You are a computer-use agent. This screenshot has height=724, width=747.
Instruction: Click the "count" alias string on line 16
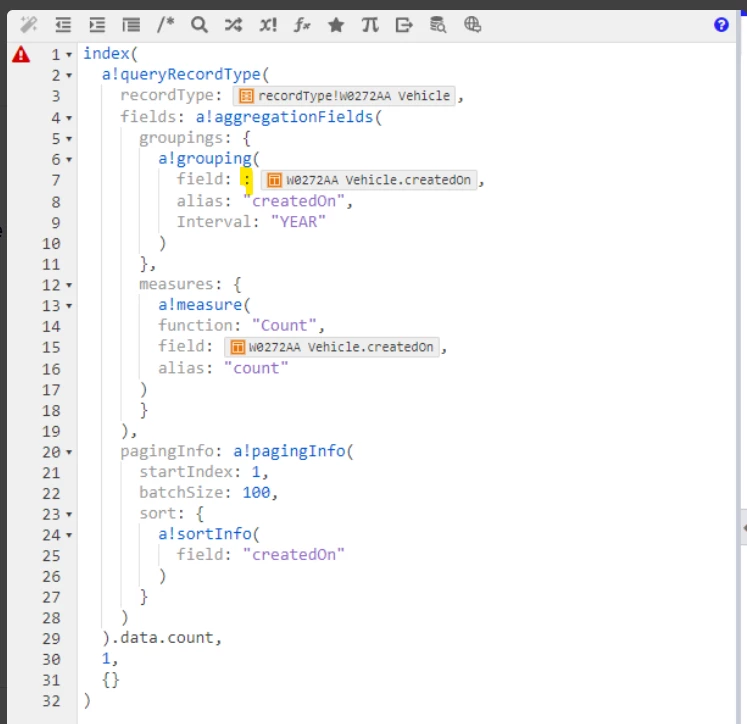coord(256,368)
